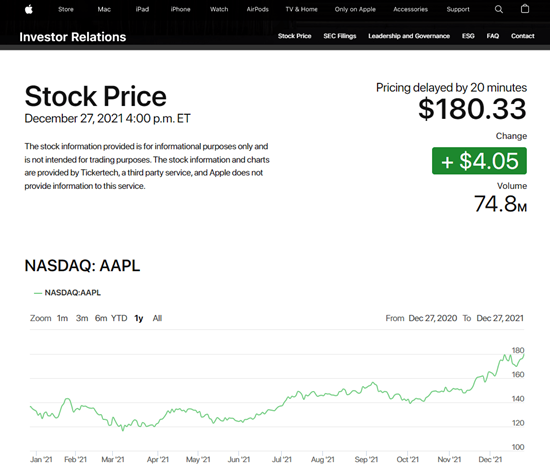Set chart zoom to 1m
Viewport: 550px width, 476px height.
pyautogui.click(x=62, y=318)
